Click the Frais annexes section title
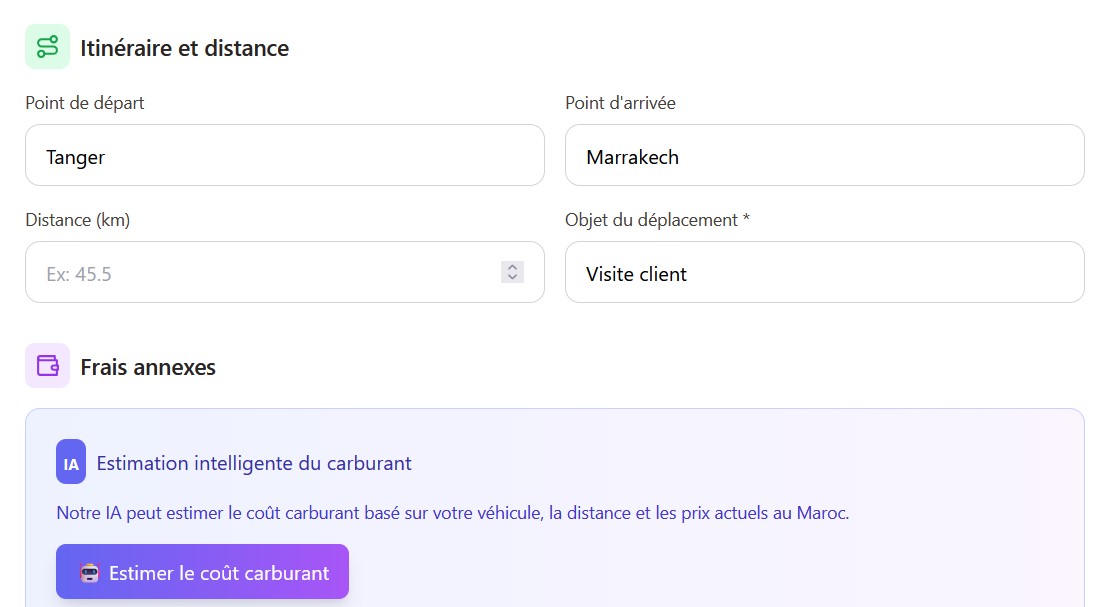1106x607 pixels. (147, 367)
